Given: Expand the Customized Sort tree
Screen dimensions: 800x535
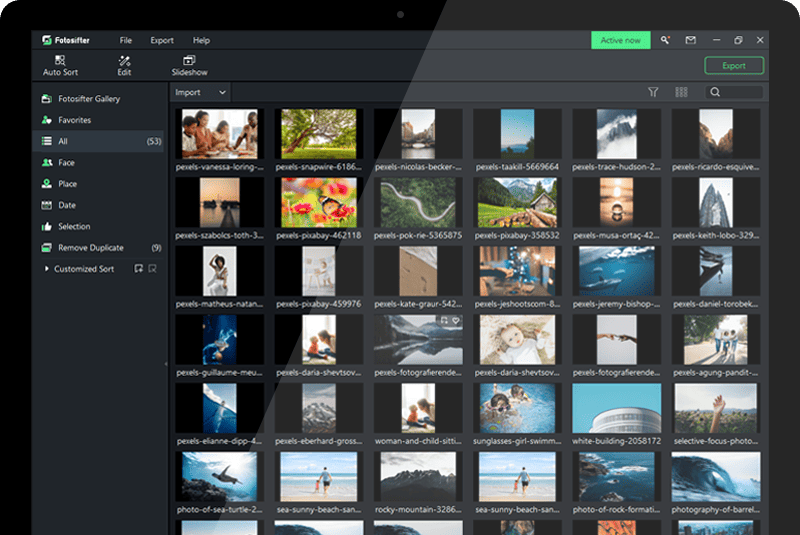Looking at the screenshot, I should click(46, 269).
